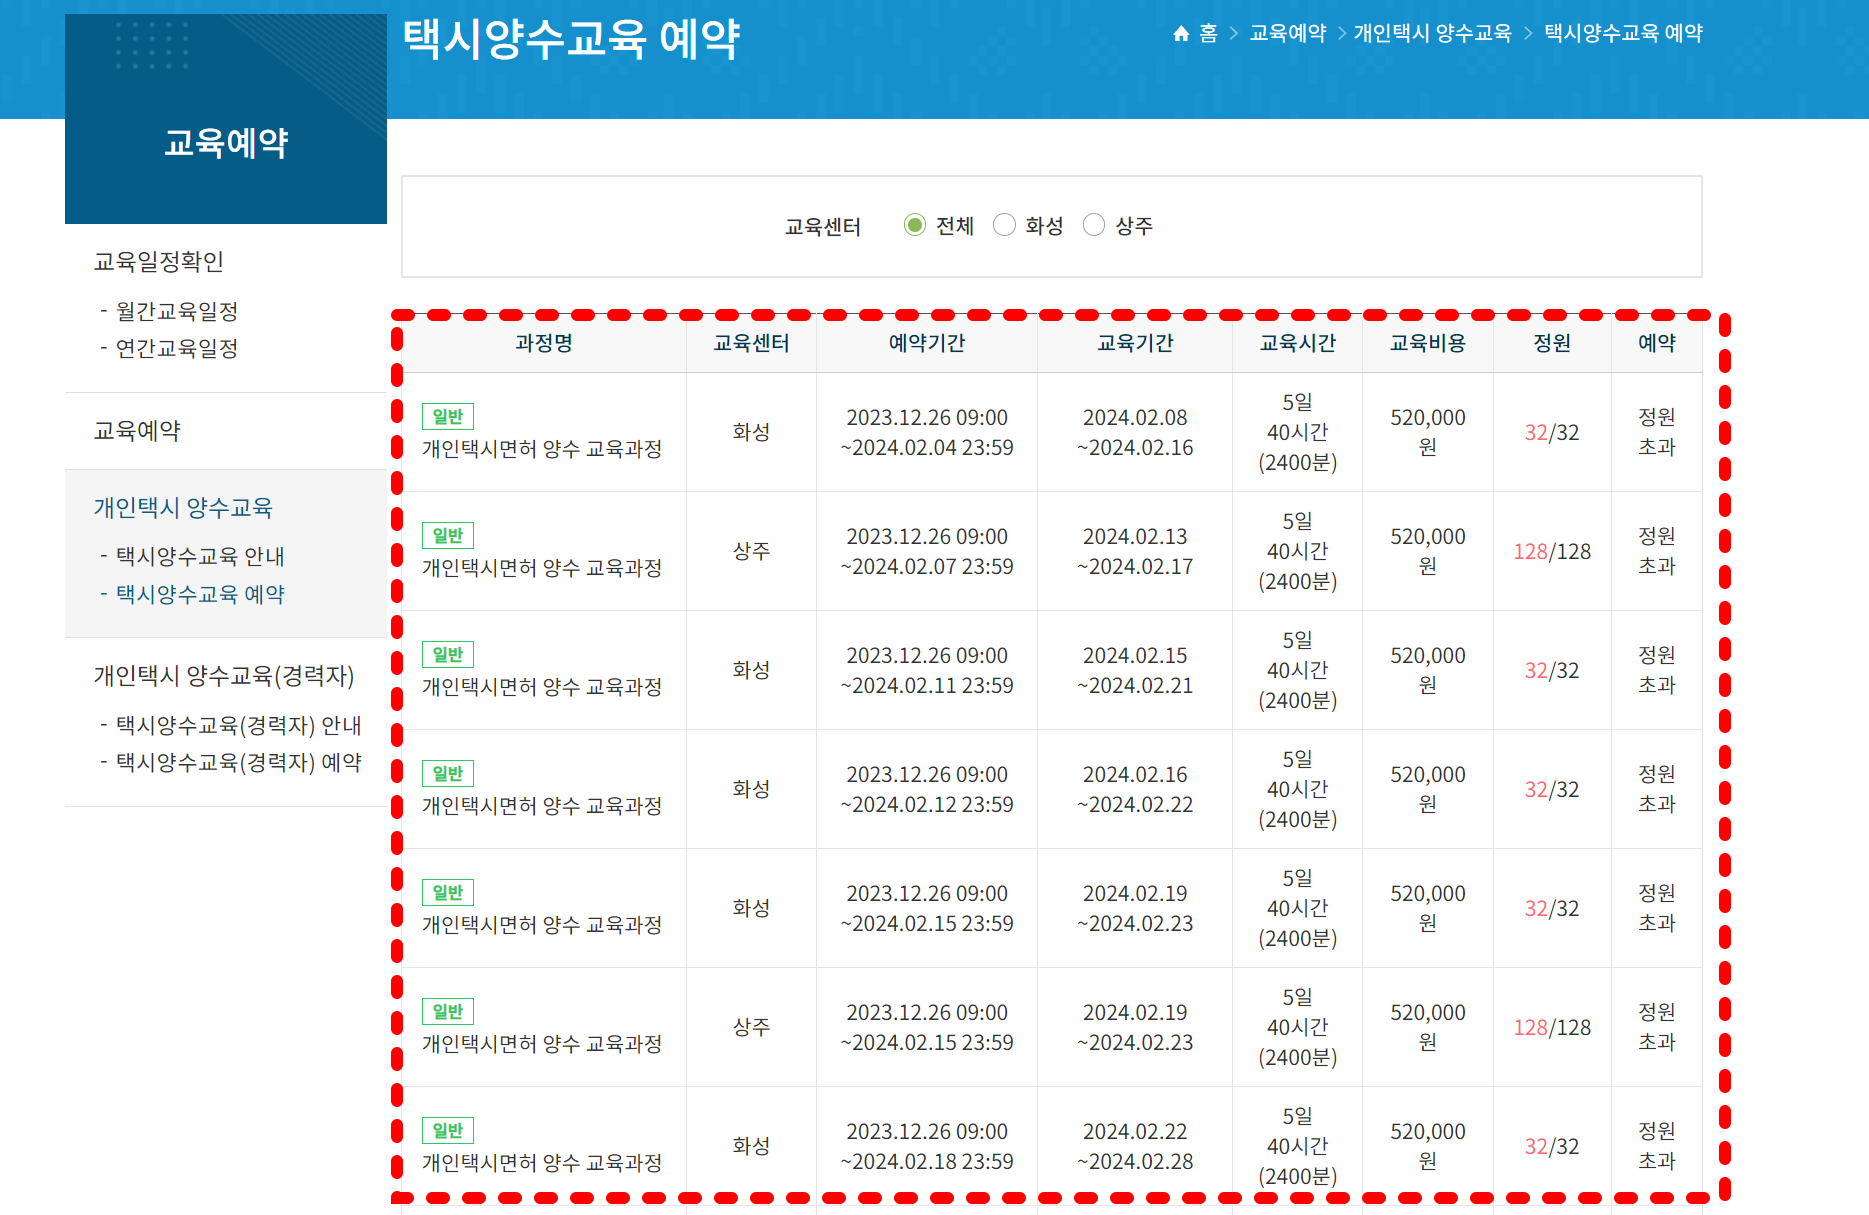
Task: Click course name in 2024.02.08 education row
Action: 542,449
